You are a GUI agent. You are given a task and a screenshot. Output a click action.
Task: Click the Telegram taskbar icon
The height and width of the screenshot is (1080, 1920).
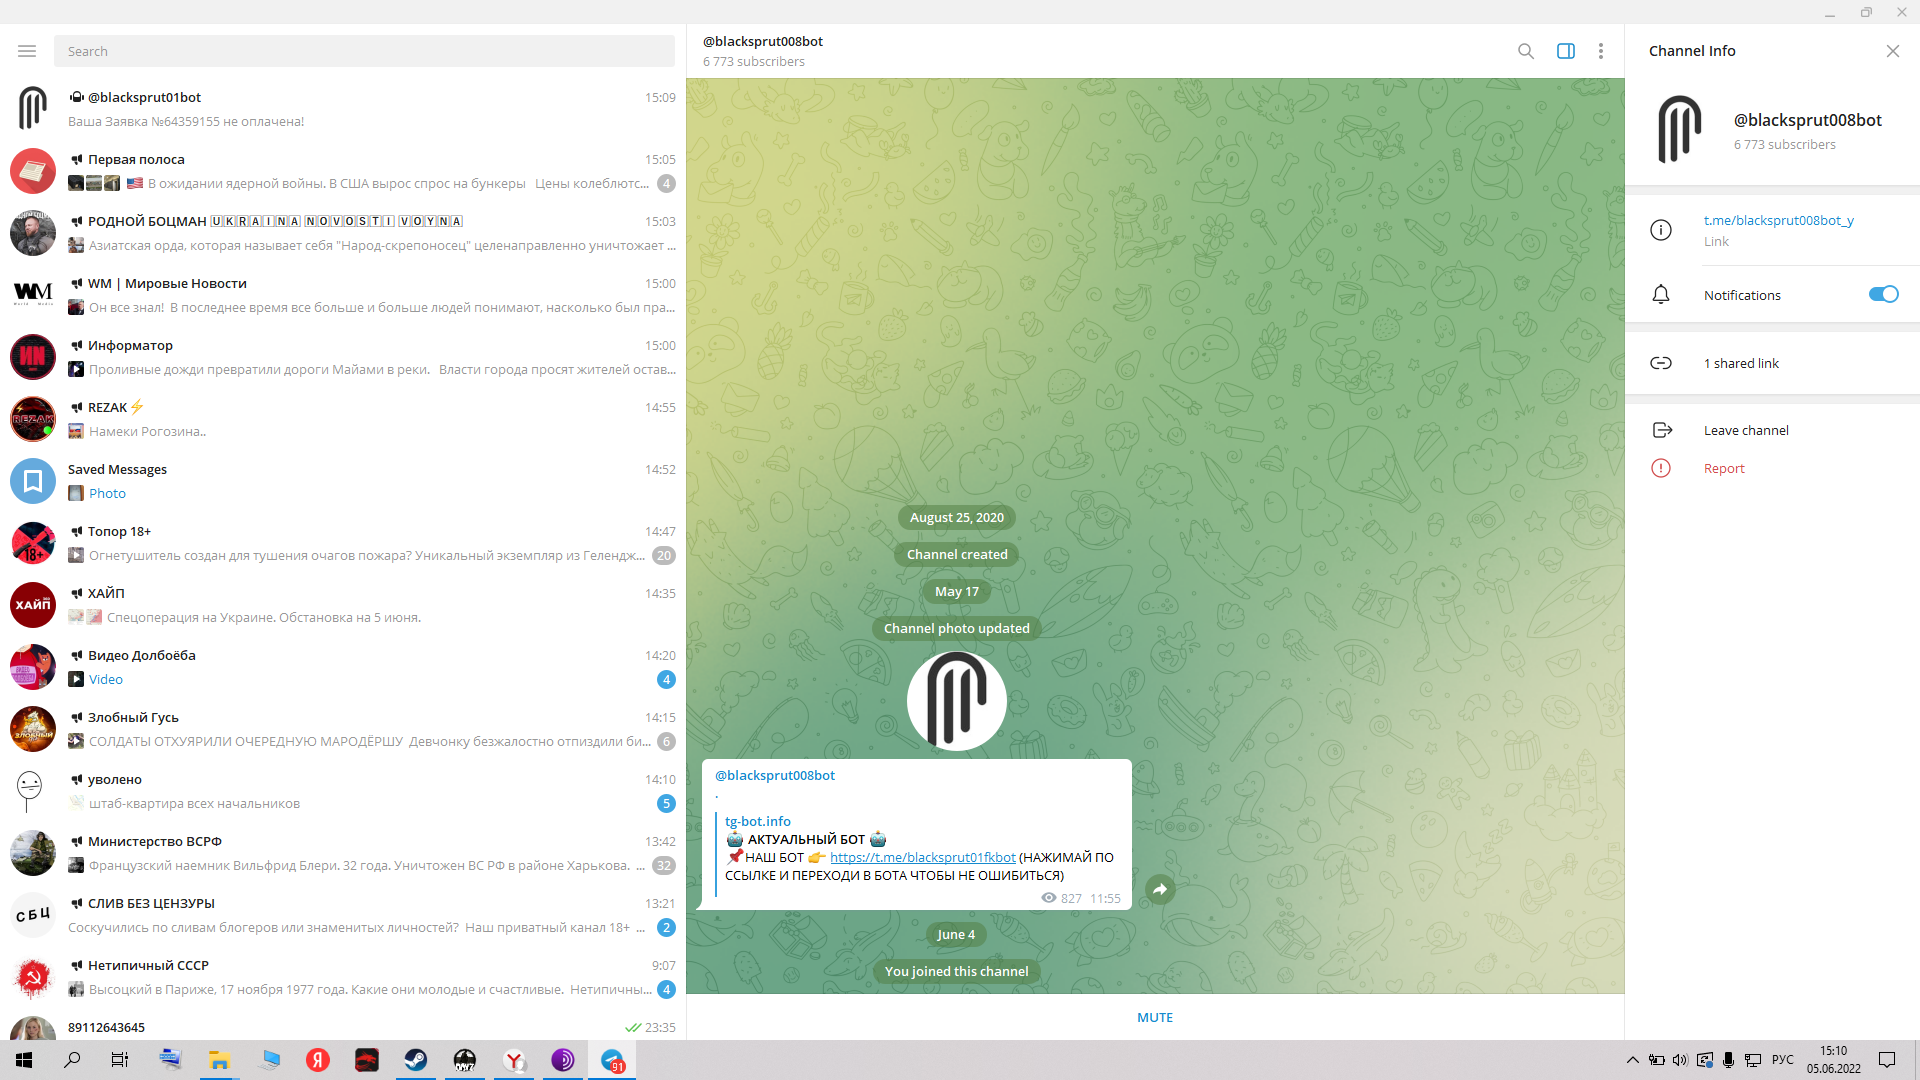(612, 1060)
